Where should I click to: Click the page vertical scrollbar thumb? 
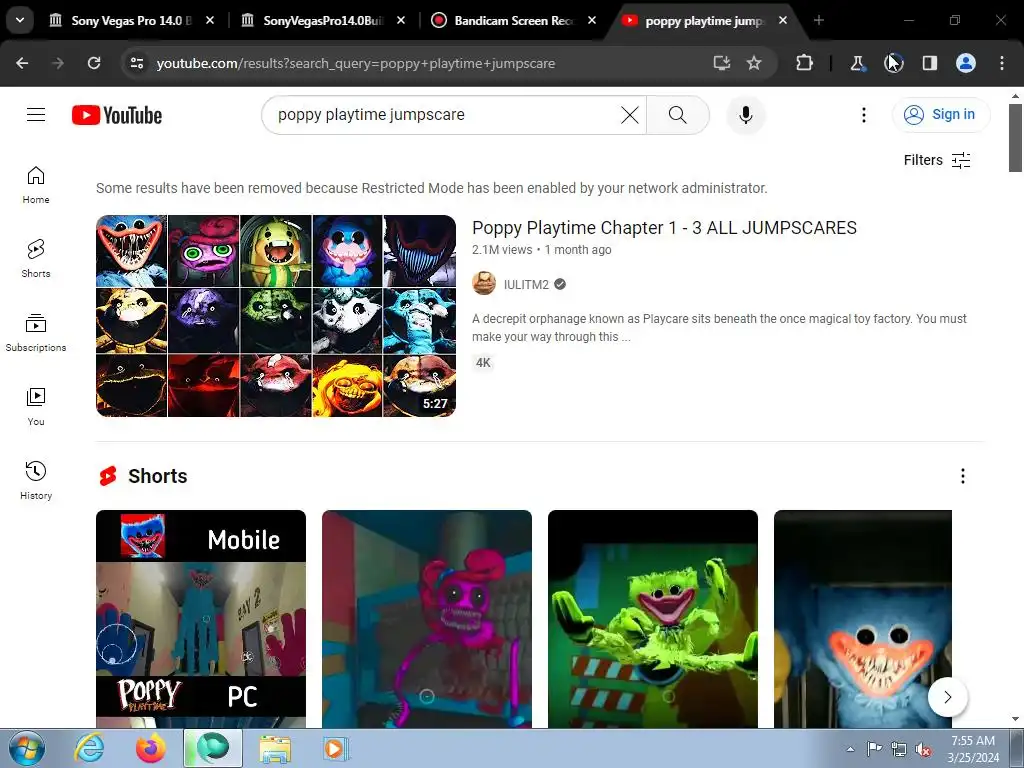click(x=1015, y=138)
